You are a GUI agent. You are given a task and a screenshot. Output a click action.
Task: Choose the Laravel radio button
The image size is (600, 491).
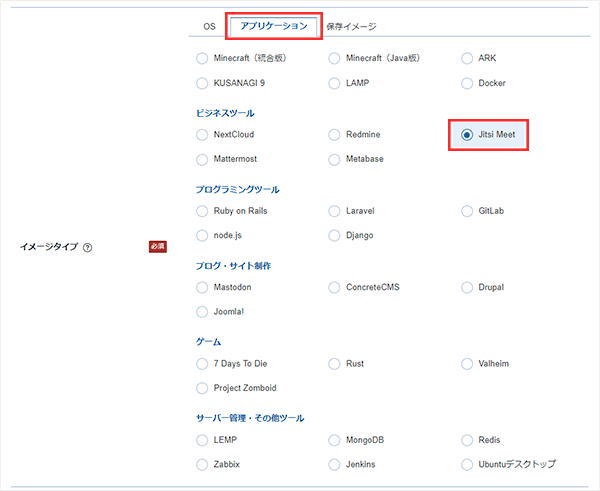tap(334, 211)
